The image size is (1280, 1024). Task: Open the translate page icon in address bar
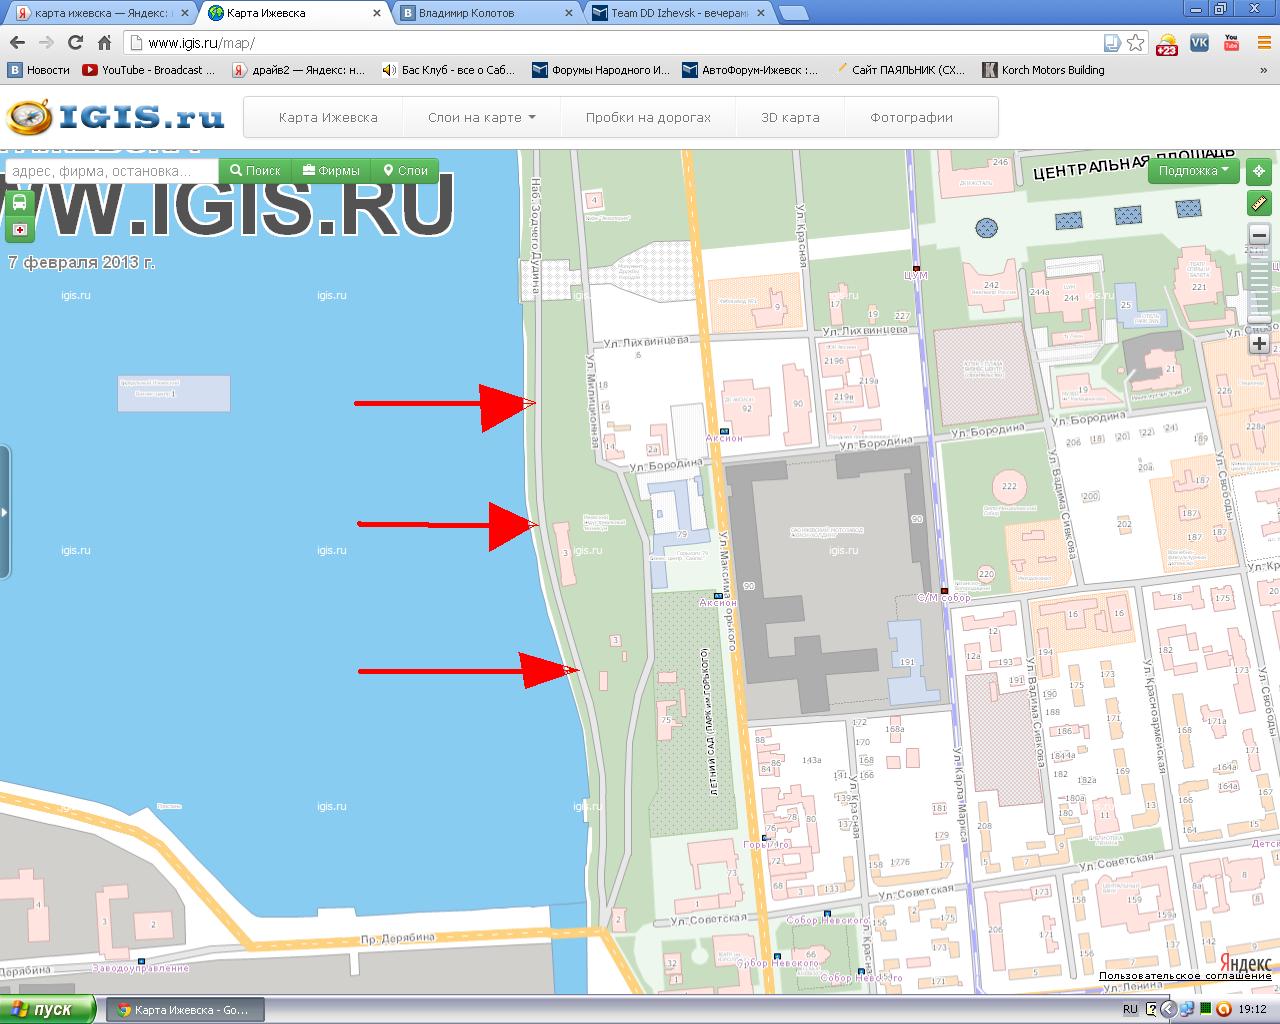pyautogui.click(x=1112, y=43)
